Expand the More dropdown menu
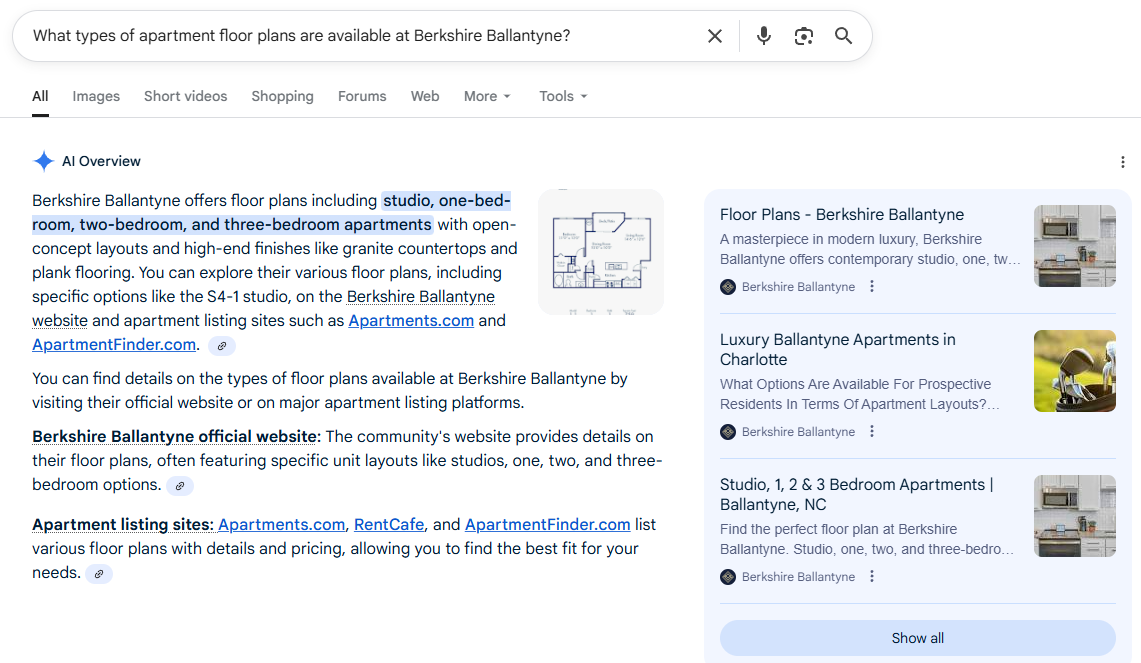 click(x=487, y=97)
